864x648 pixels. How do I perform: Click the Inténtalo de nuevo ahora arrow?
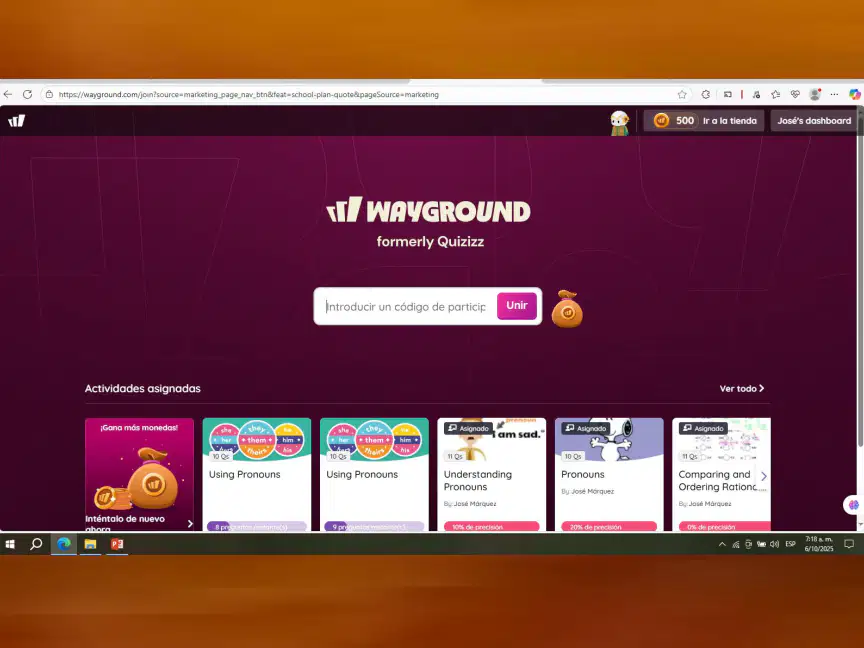[x=190, y=523]
